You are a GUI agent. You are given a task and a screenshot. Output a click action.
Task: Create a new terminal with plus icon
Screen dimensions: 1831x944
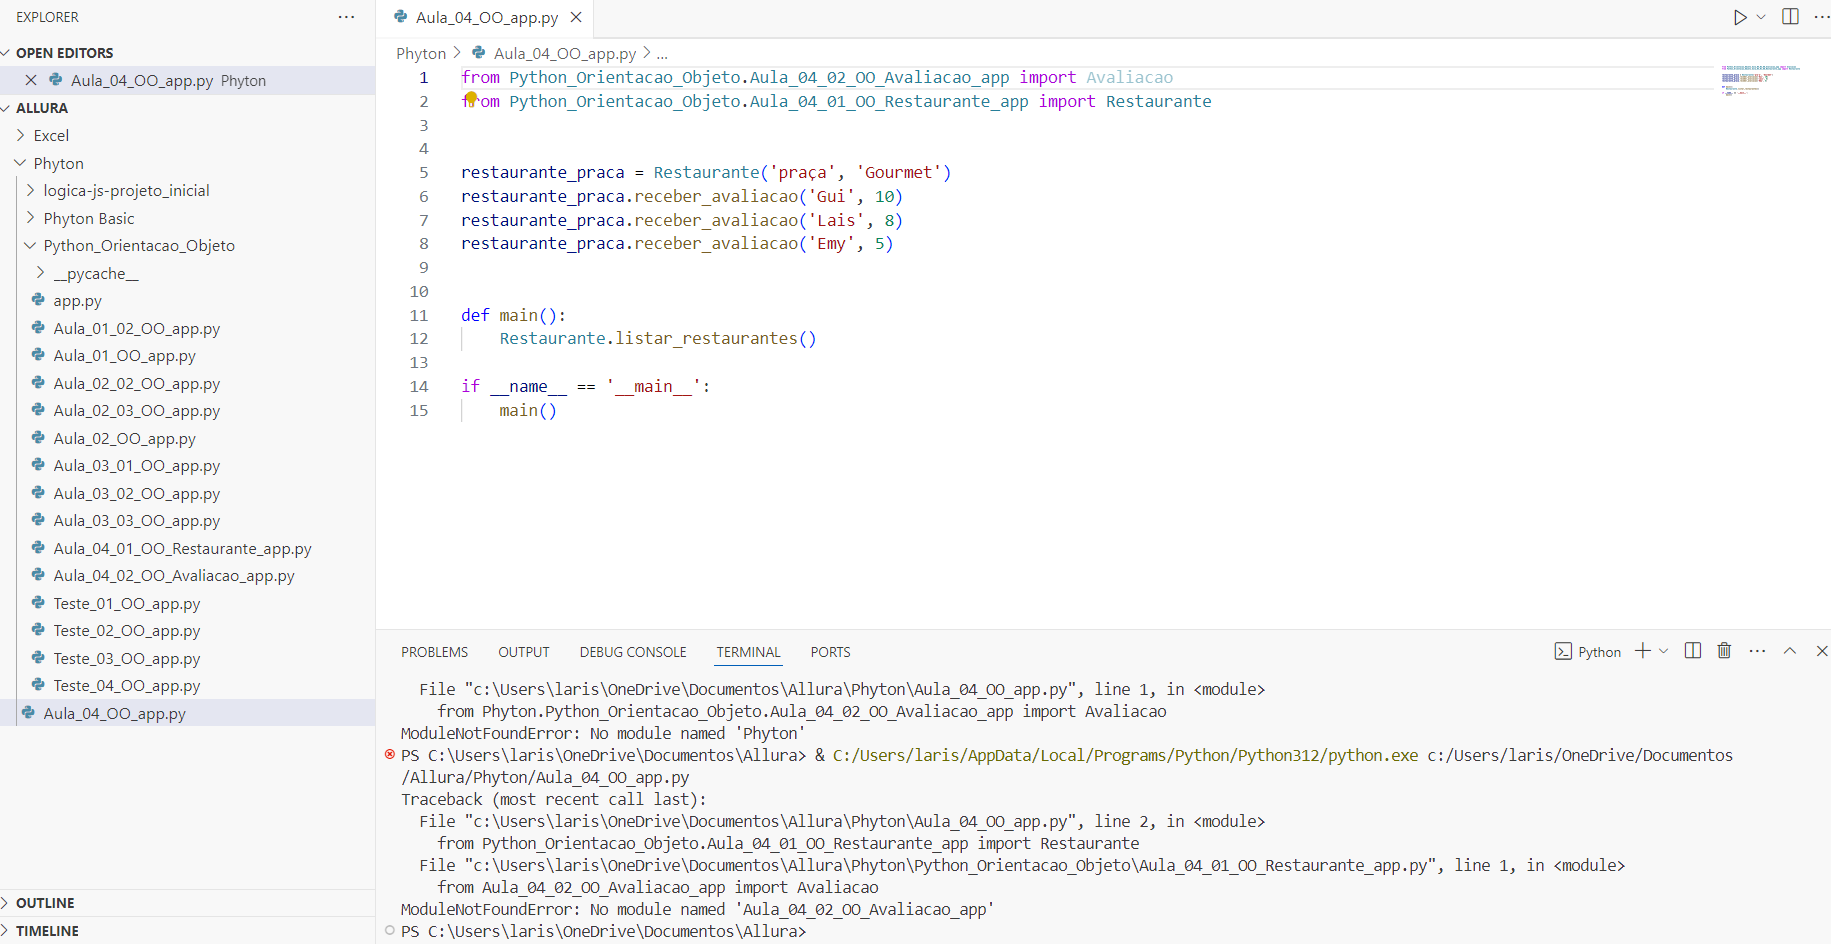[x=1642, y=651]
